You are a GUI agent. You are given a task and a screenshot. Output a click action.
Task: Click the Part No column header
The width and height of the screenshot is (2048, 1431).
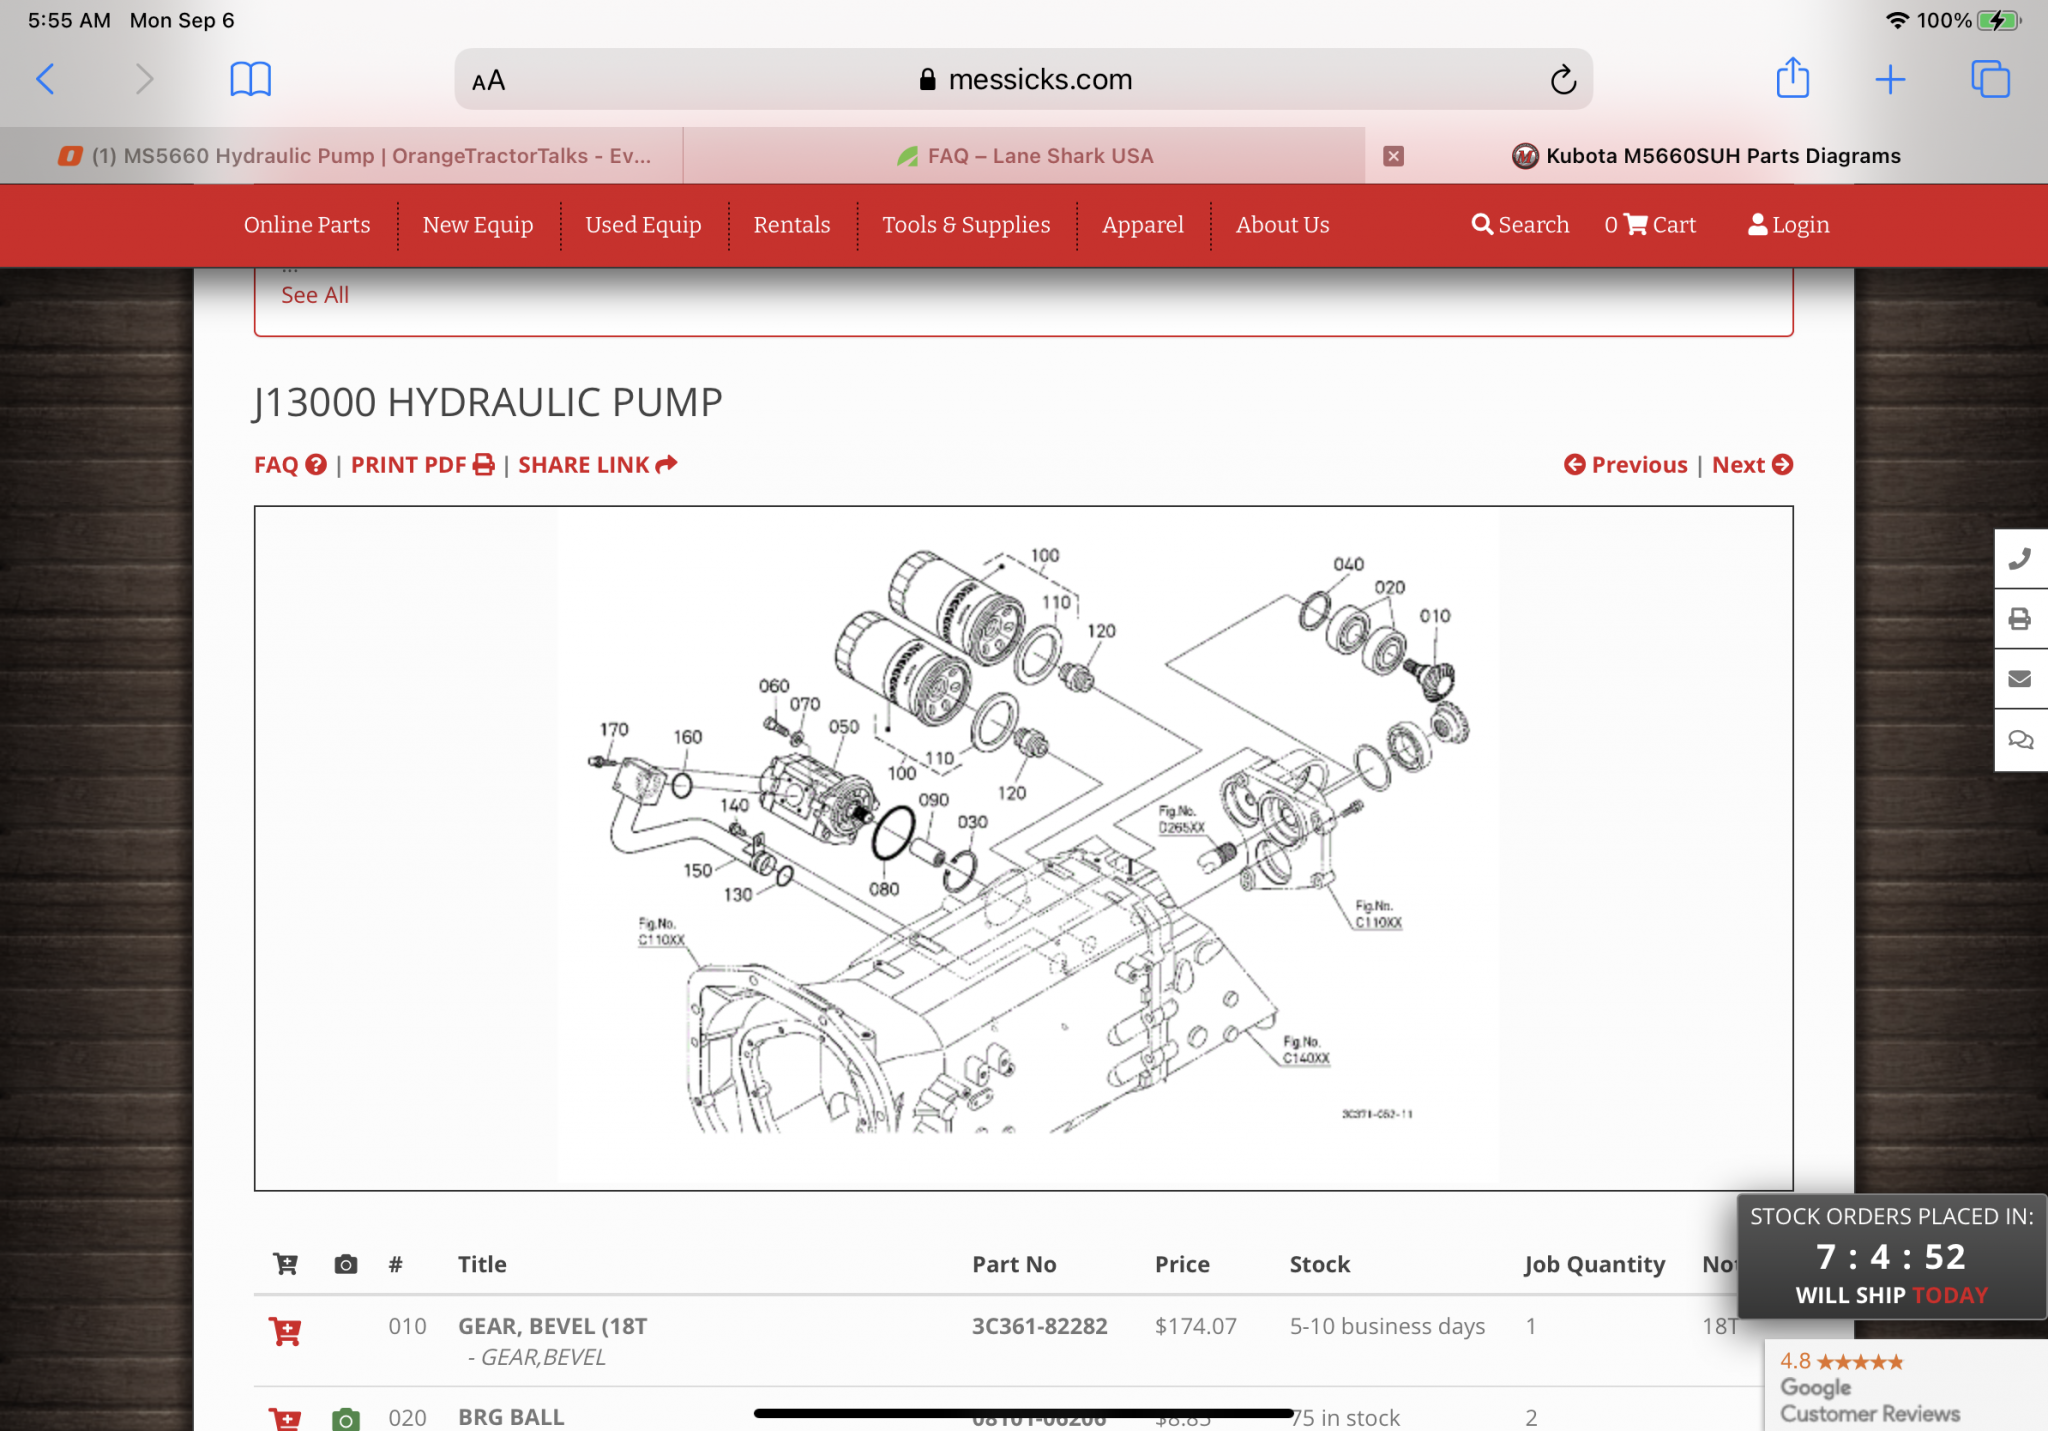[1014, 1264]
